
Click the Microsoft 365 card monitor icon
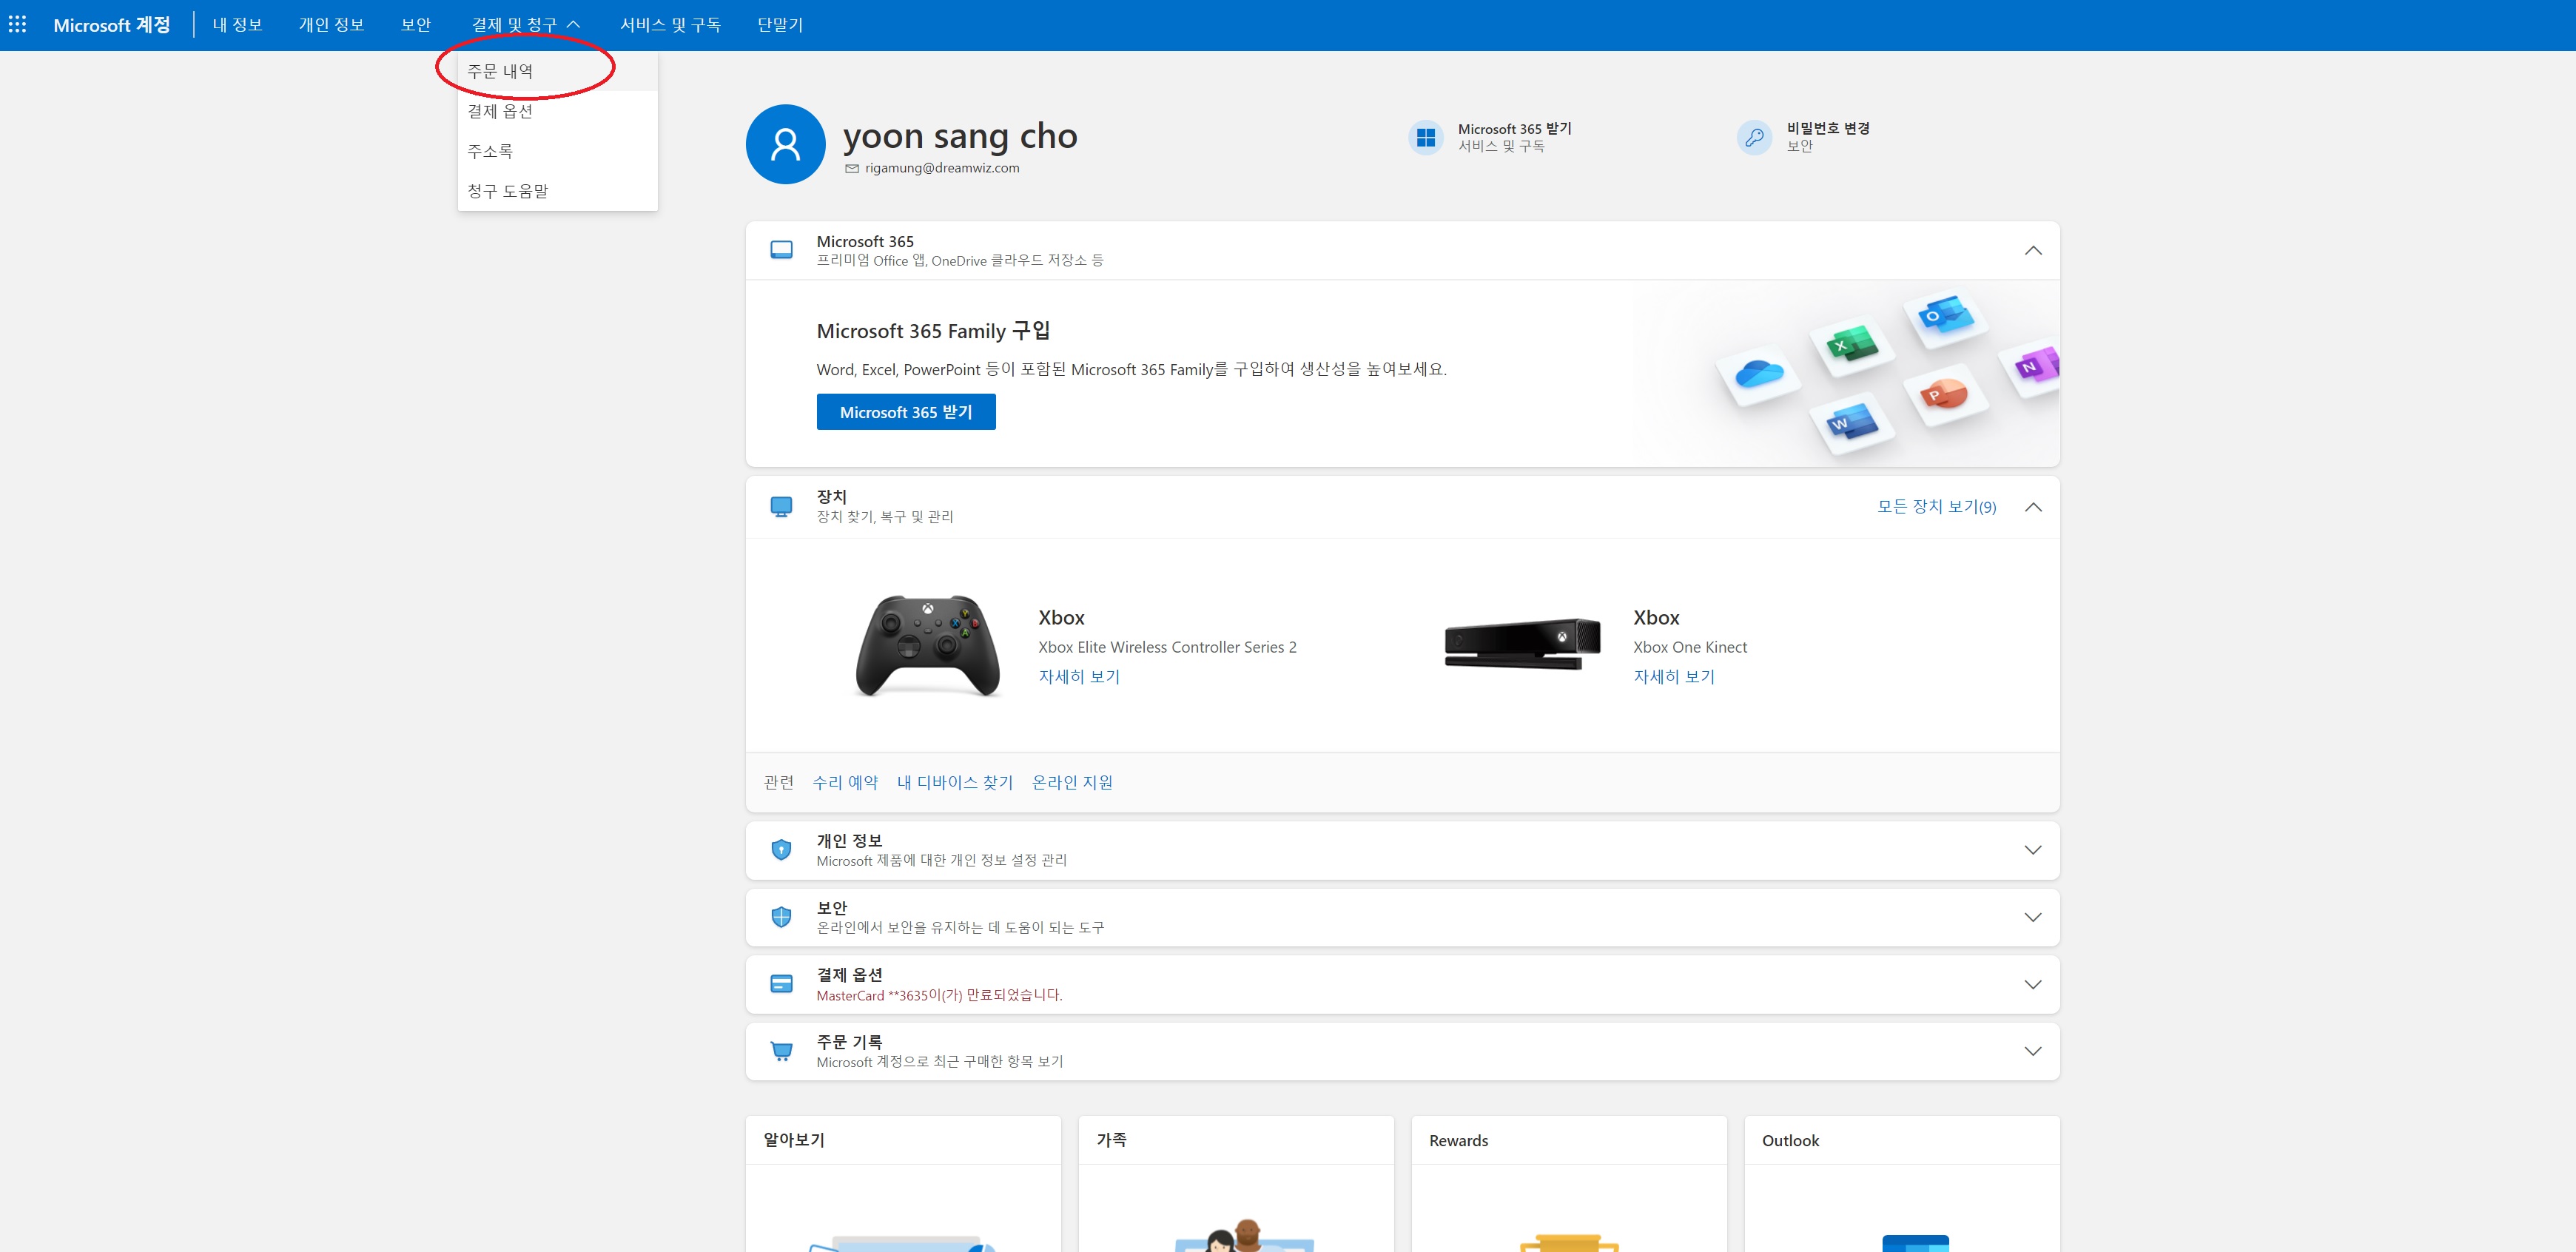(x=781, y=250)
